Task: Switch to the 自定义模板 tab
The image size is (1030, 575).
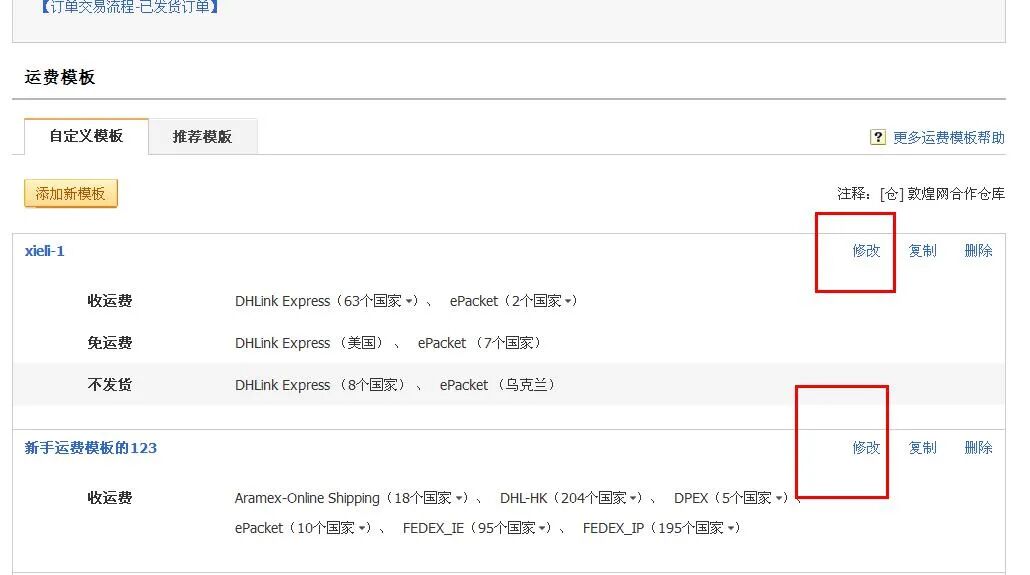Action: (x=86, y=136)
